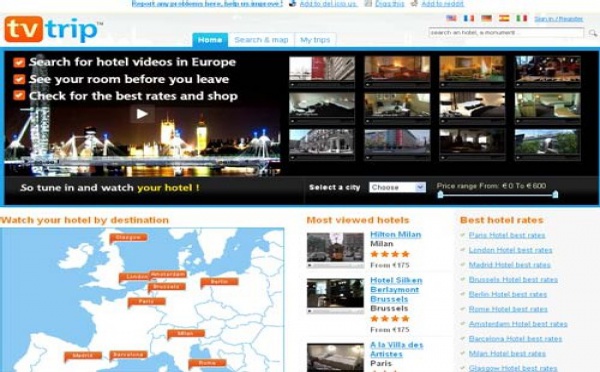Click the Rome tag on the map
The height and width of the screenshot is (372, 600).
[x=207, y=363]
